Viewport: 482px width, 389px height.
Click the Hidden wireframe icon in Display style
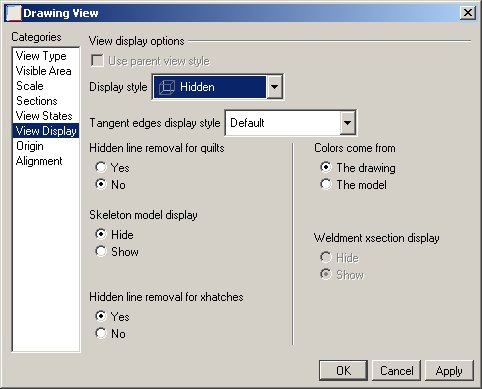coord(166,87)
